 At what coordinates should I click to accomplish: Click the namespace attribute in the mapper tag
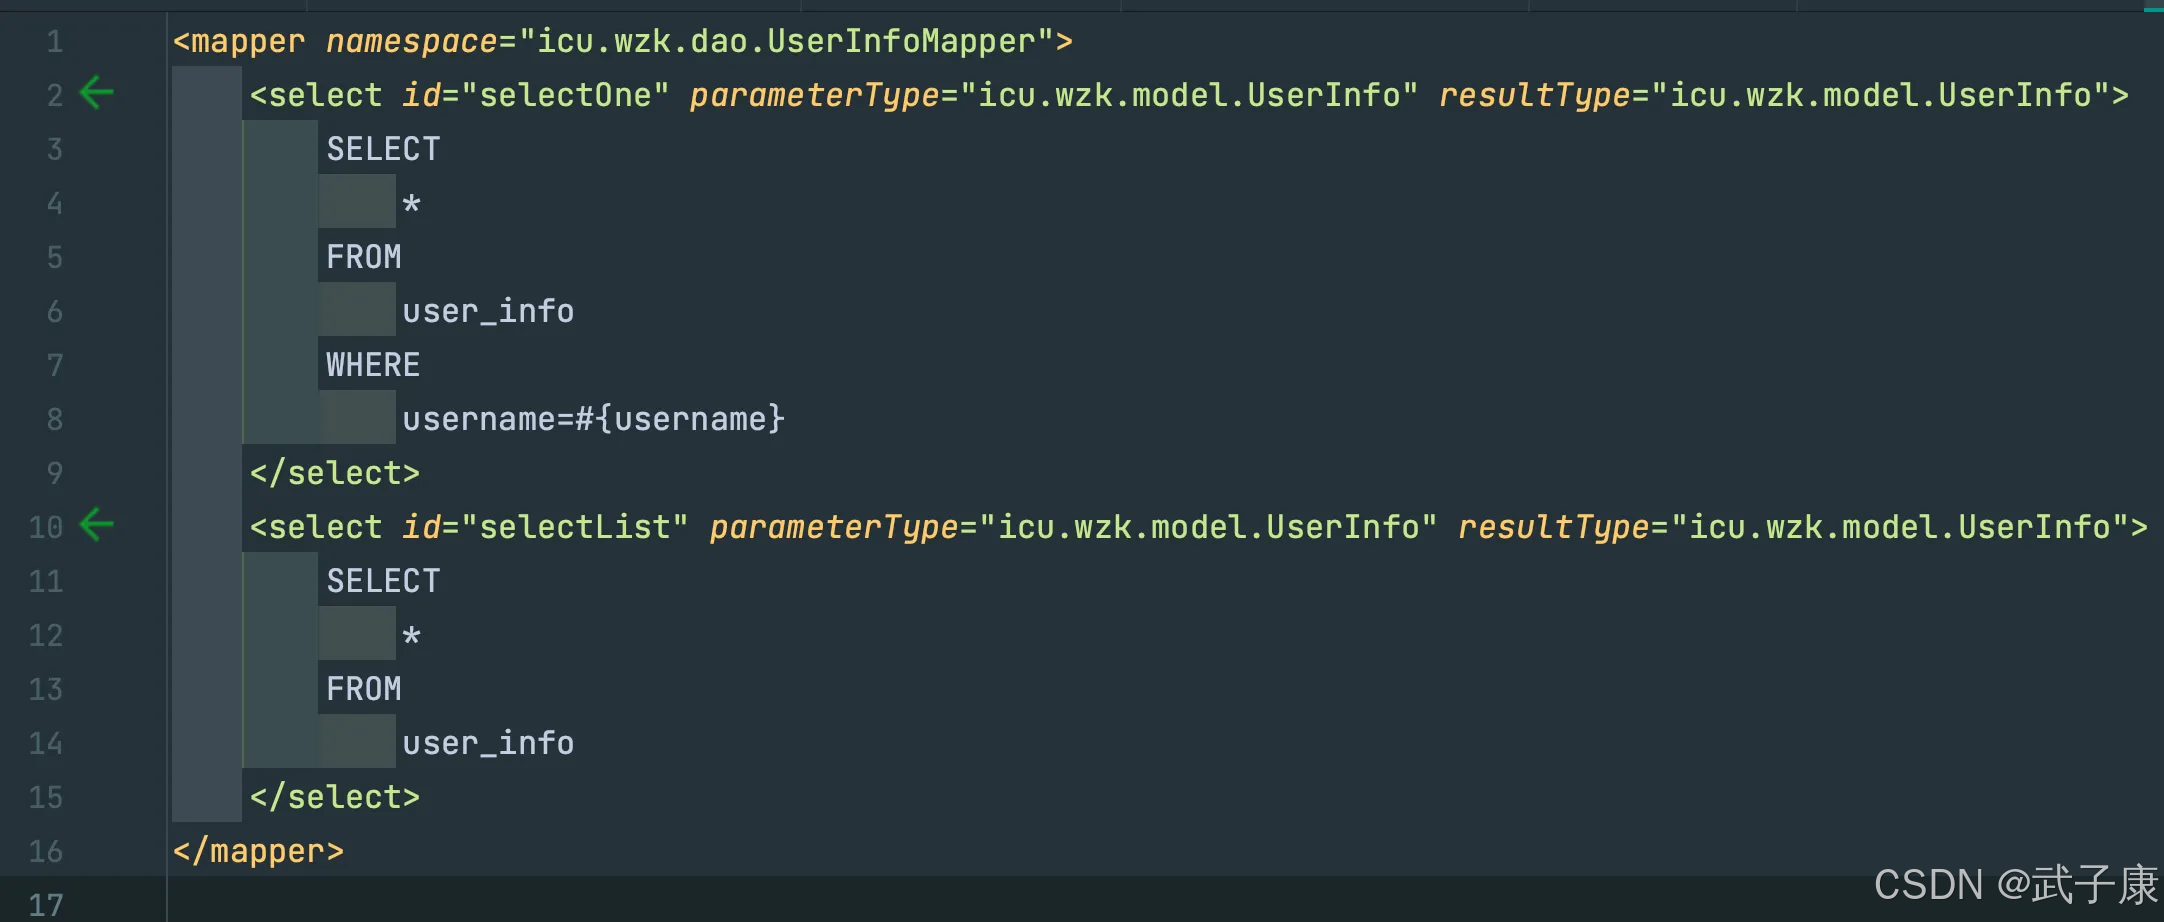pyautogui.click(x=411, y=42)
